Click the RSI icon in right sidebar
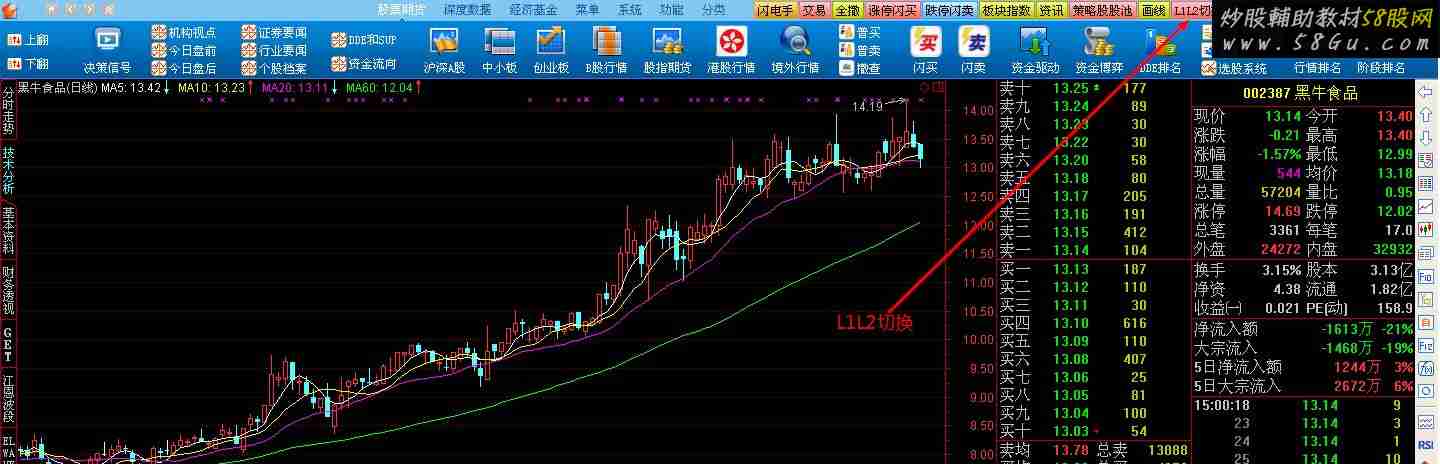Image resolution: width=1440 pixels, height=464 pixels. coord(1426,444)
